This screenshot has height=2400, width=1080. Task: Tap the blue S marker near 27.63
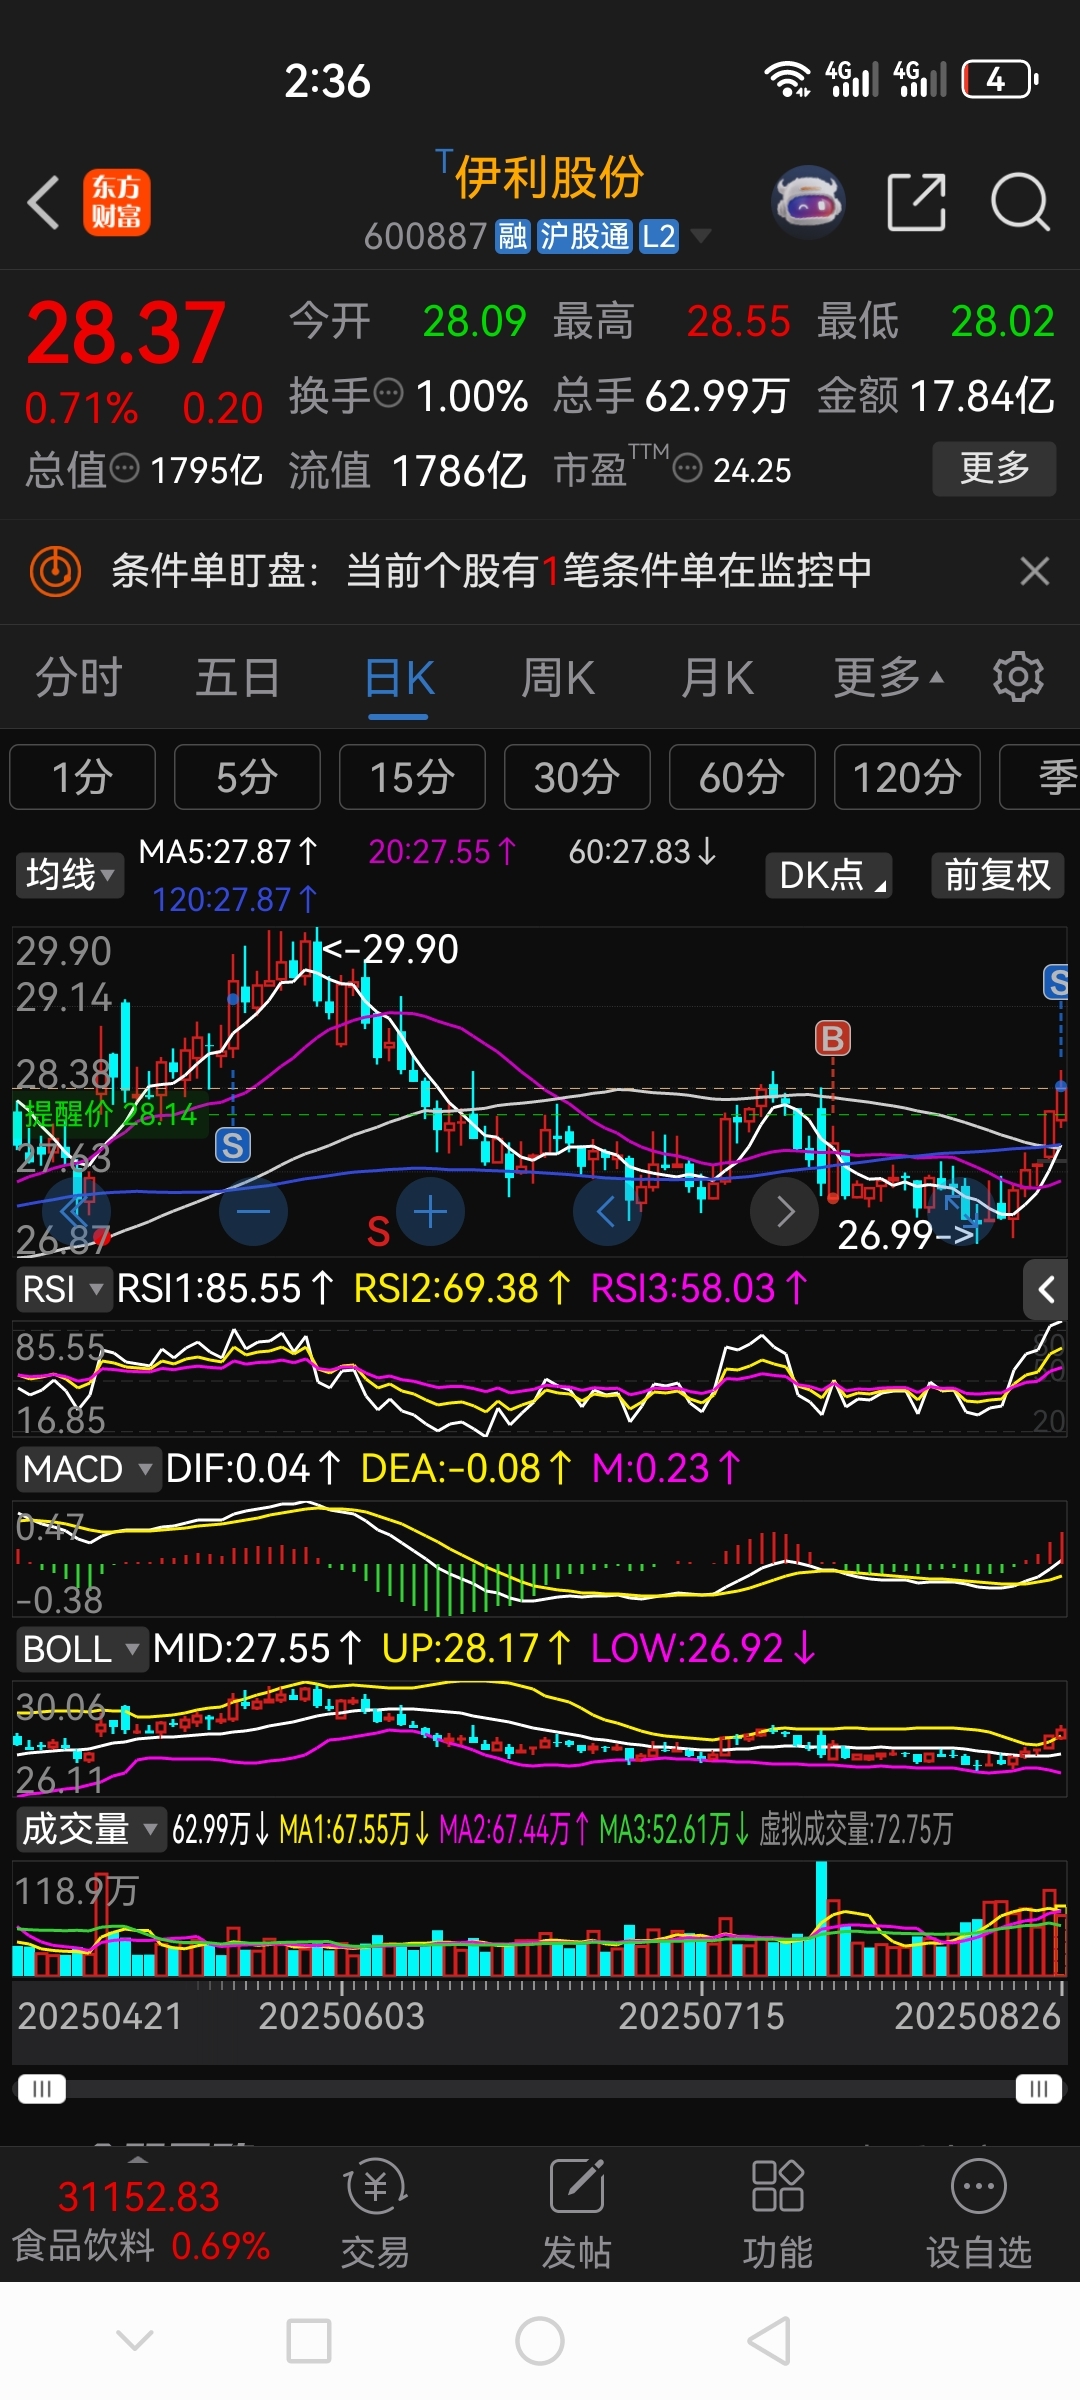click(233, 1145)
